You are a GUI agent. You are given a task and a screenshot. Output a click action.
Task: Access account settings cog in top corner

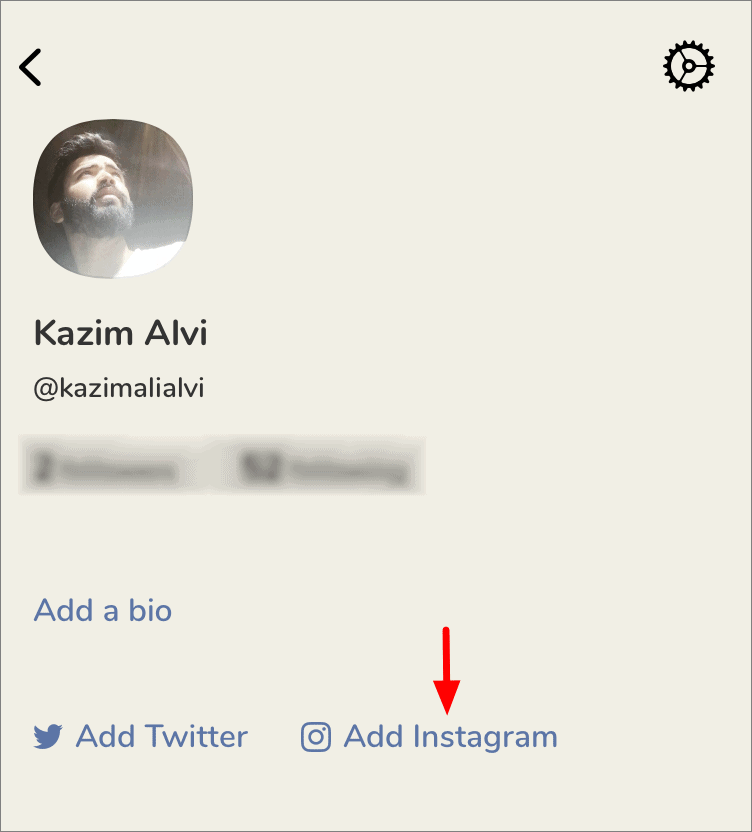688,66
